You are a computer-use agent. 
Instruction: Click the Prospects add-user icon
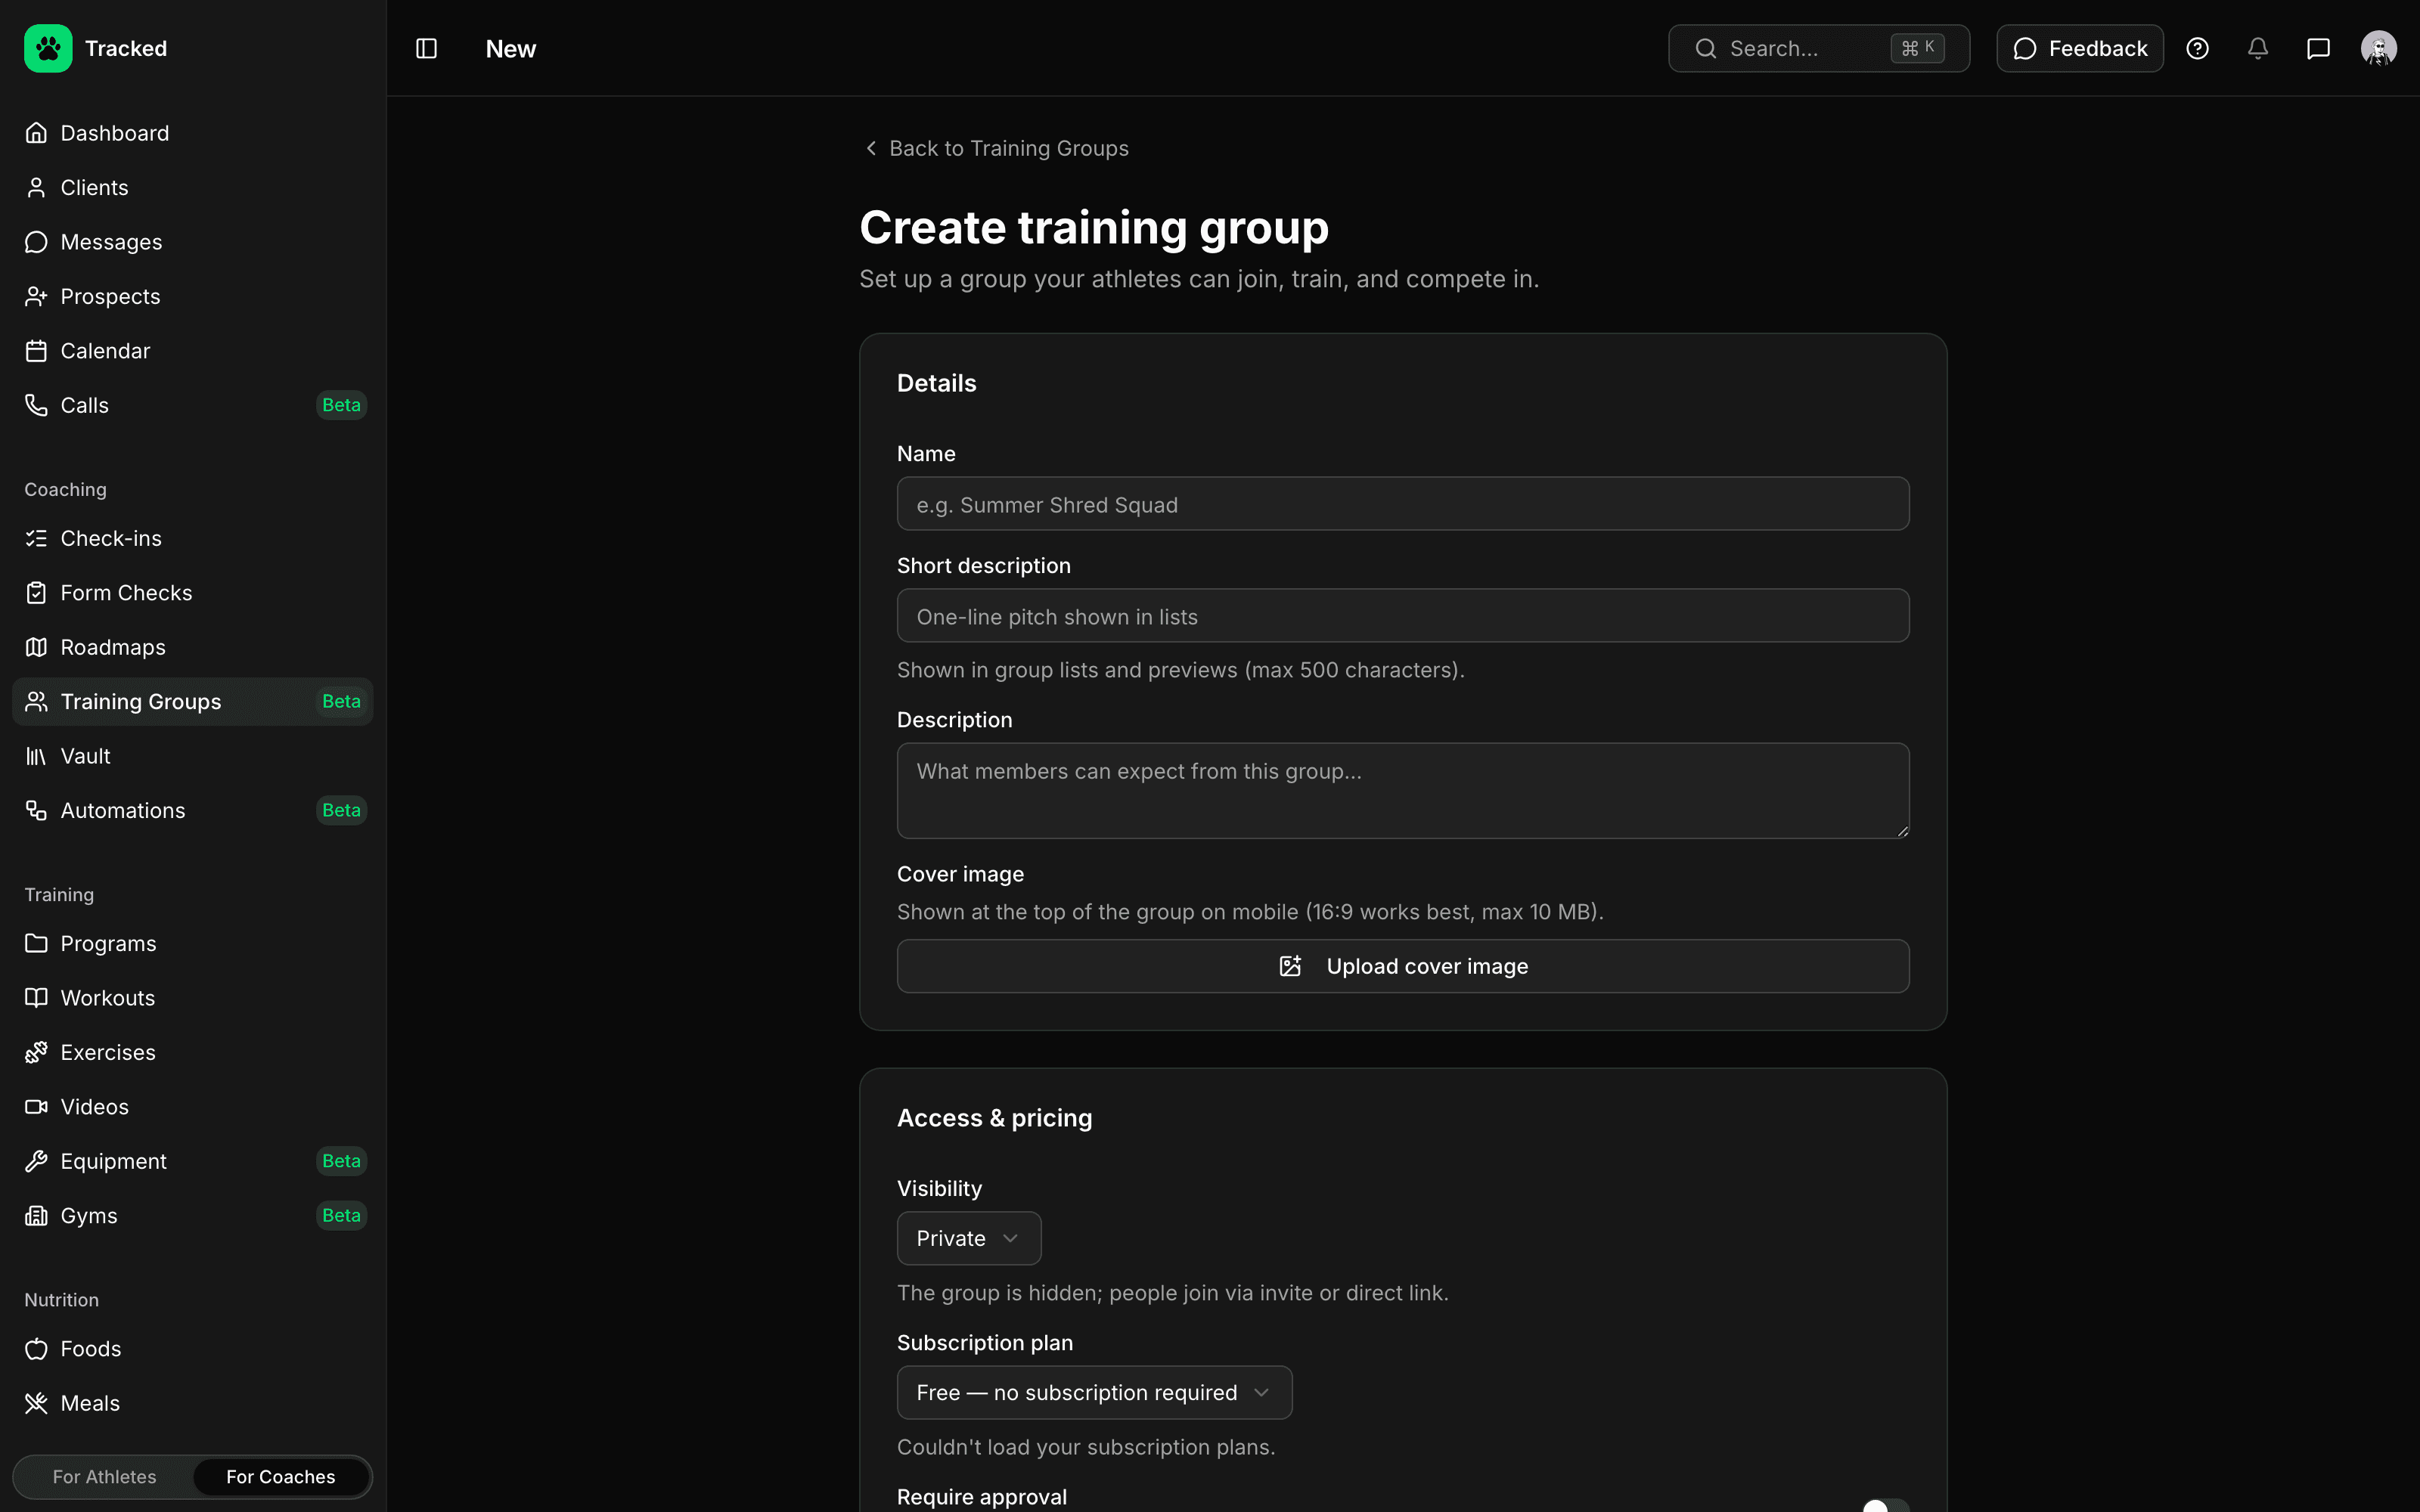point(36,296)
